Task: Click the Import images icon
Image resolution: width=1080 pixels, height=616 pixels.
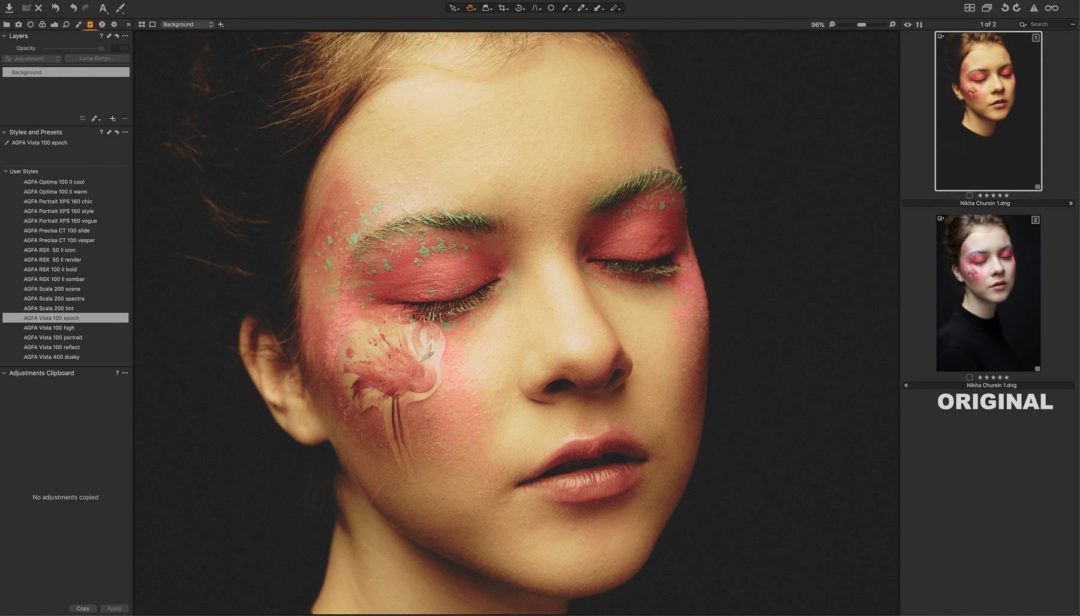Action: [9, 8]
